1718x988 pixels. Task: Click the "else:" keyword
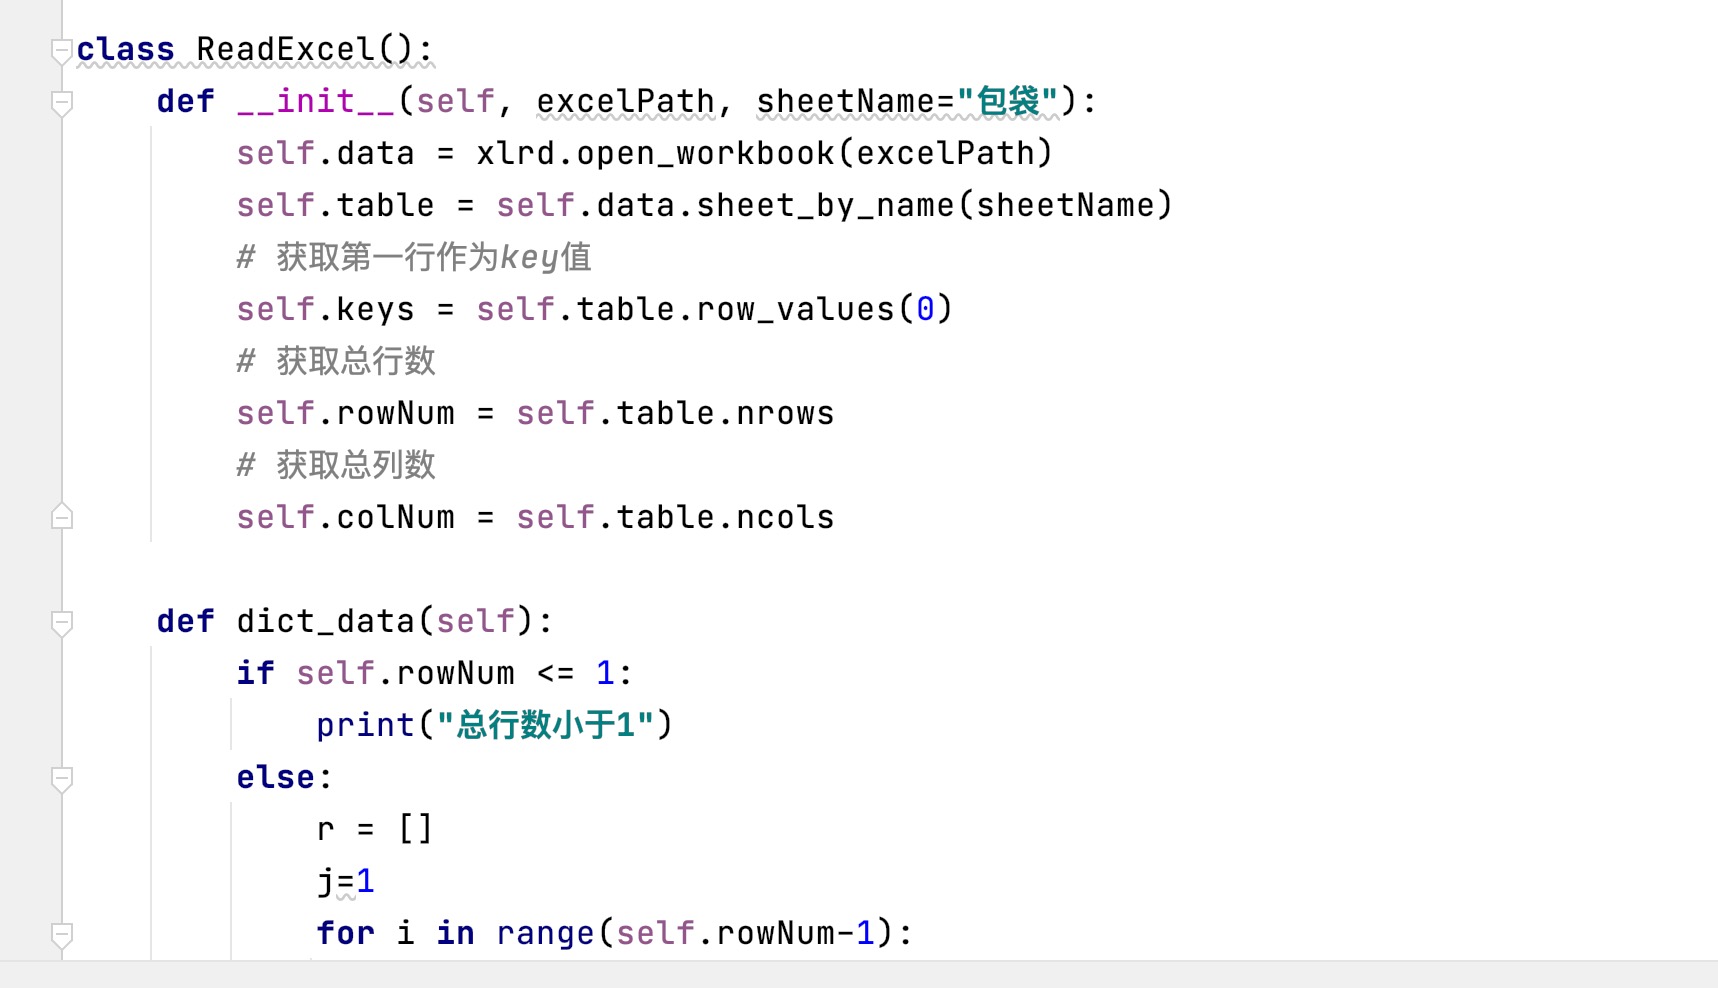[284, 777]
